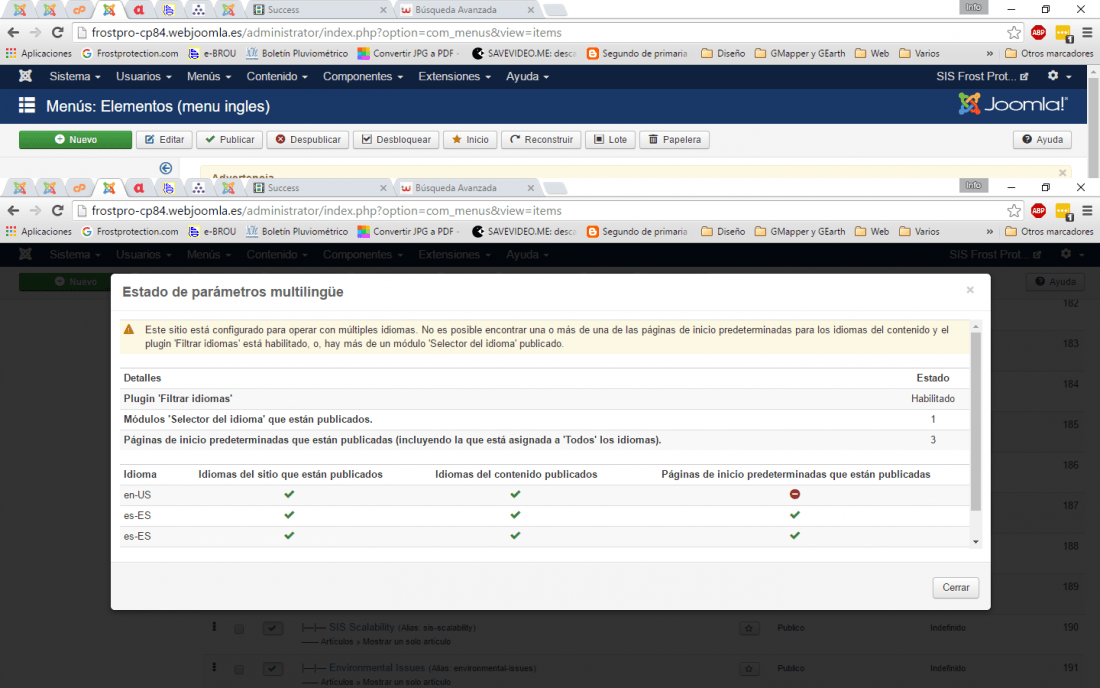This screenshot has height=688, width=1100.
Task: Toggle published status of SIS Scalability
Action: pyautogui.click(x=273, y=628)
